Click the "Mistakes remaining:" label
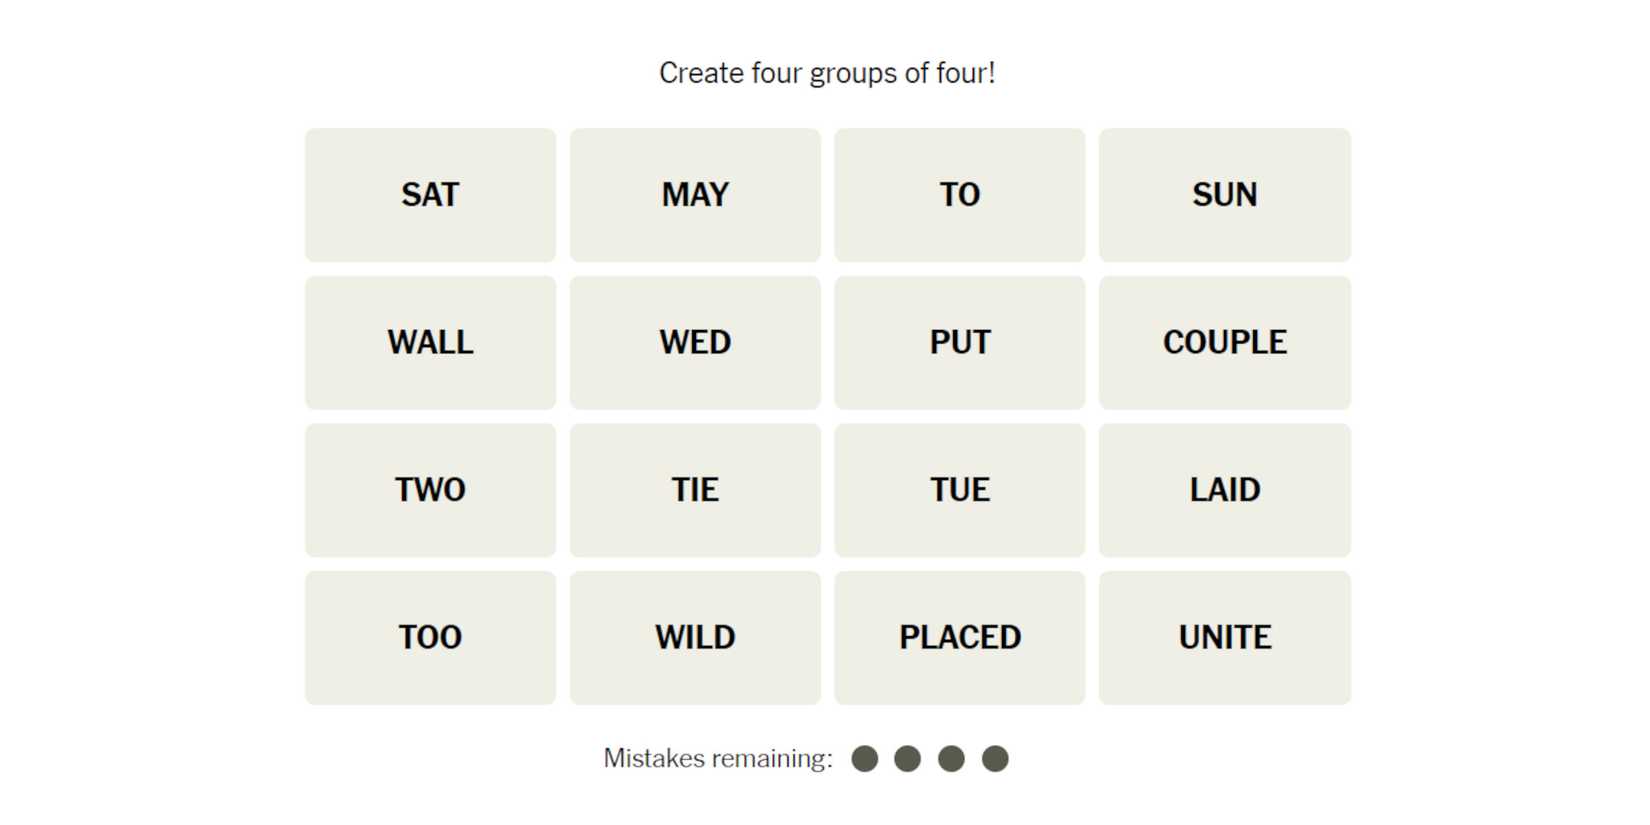Image resolution: width=1650 pixels, height=825 pixels. 718,758
